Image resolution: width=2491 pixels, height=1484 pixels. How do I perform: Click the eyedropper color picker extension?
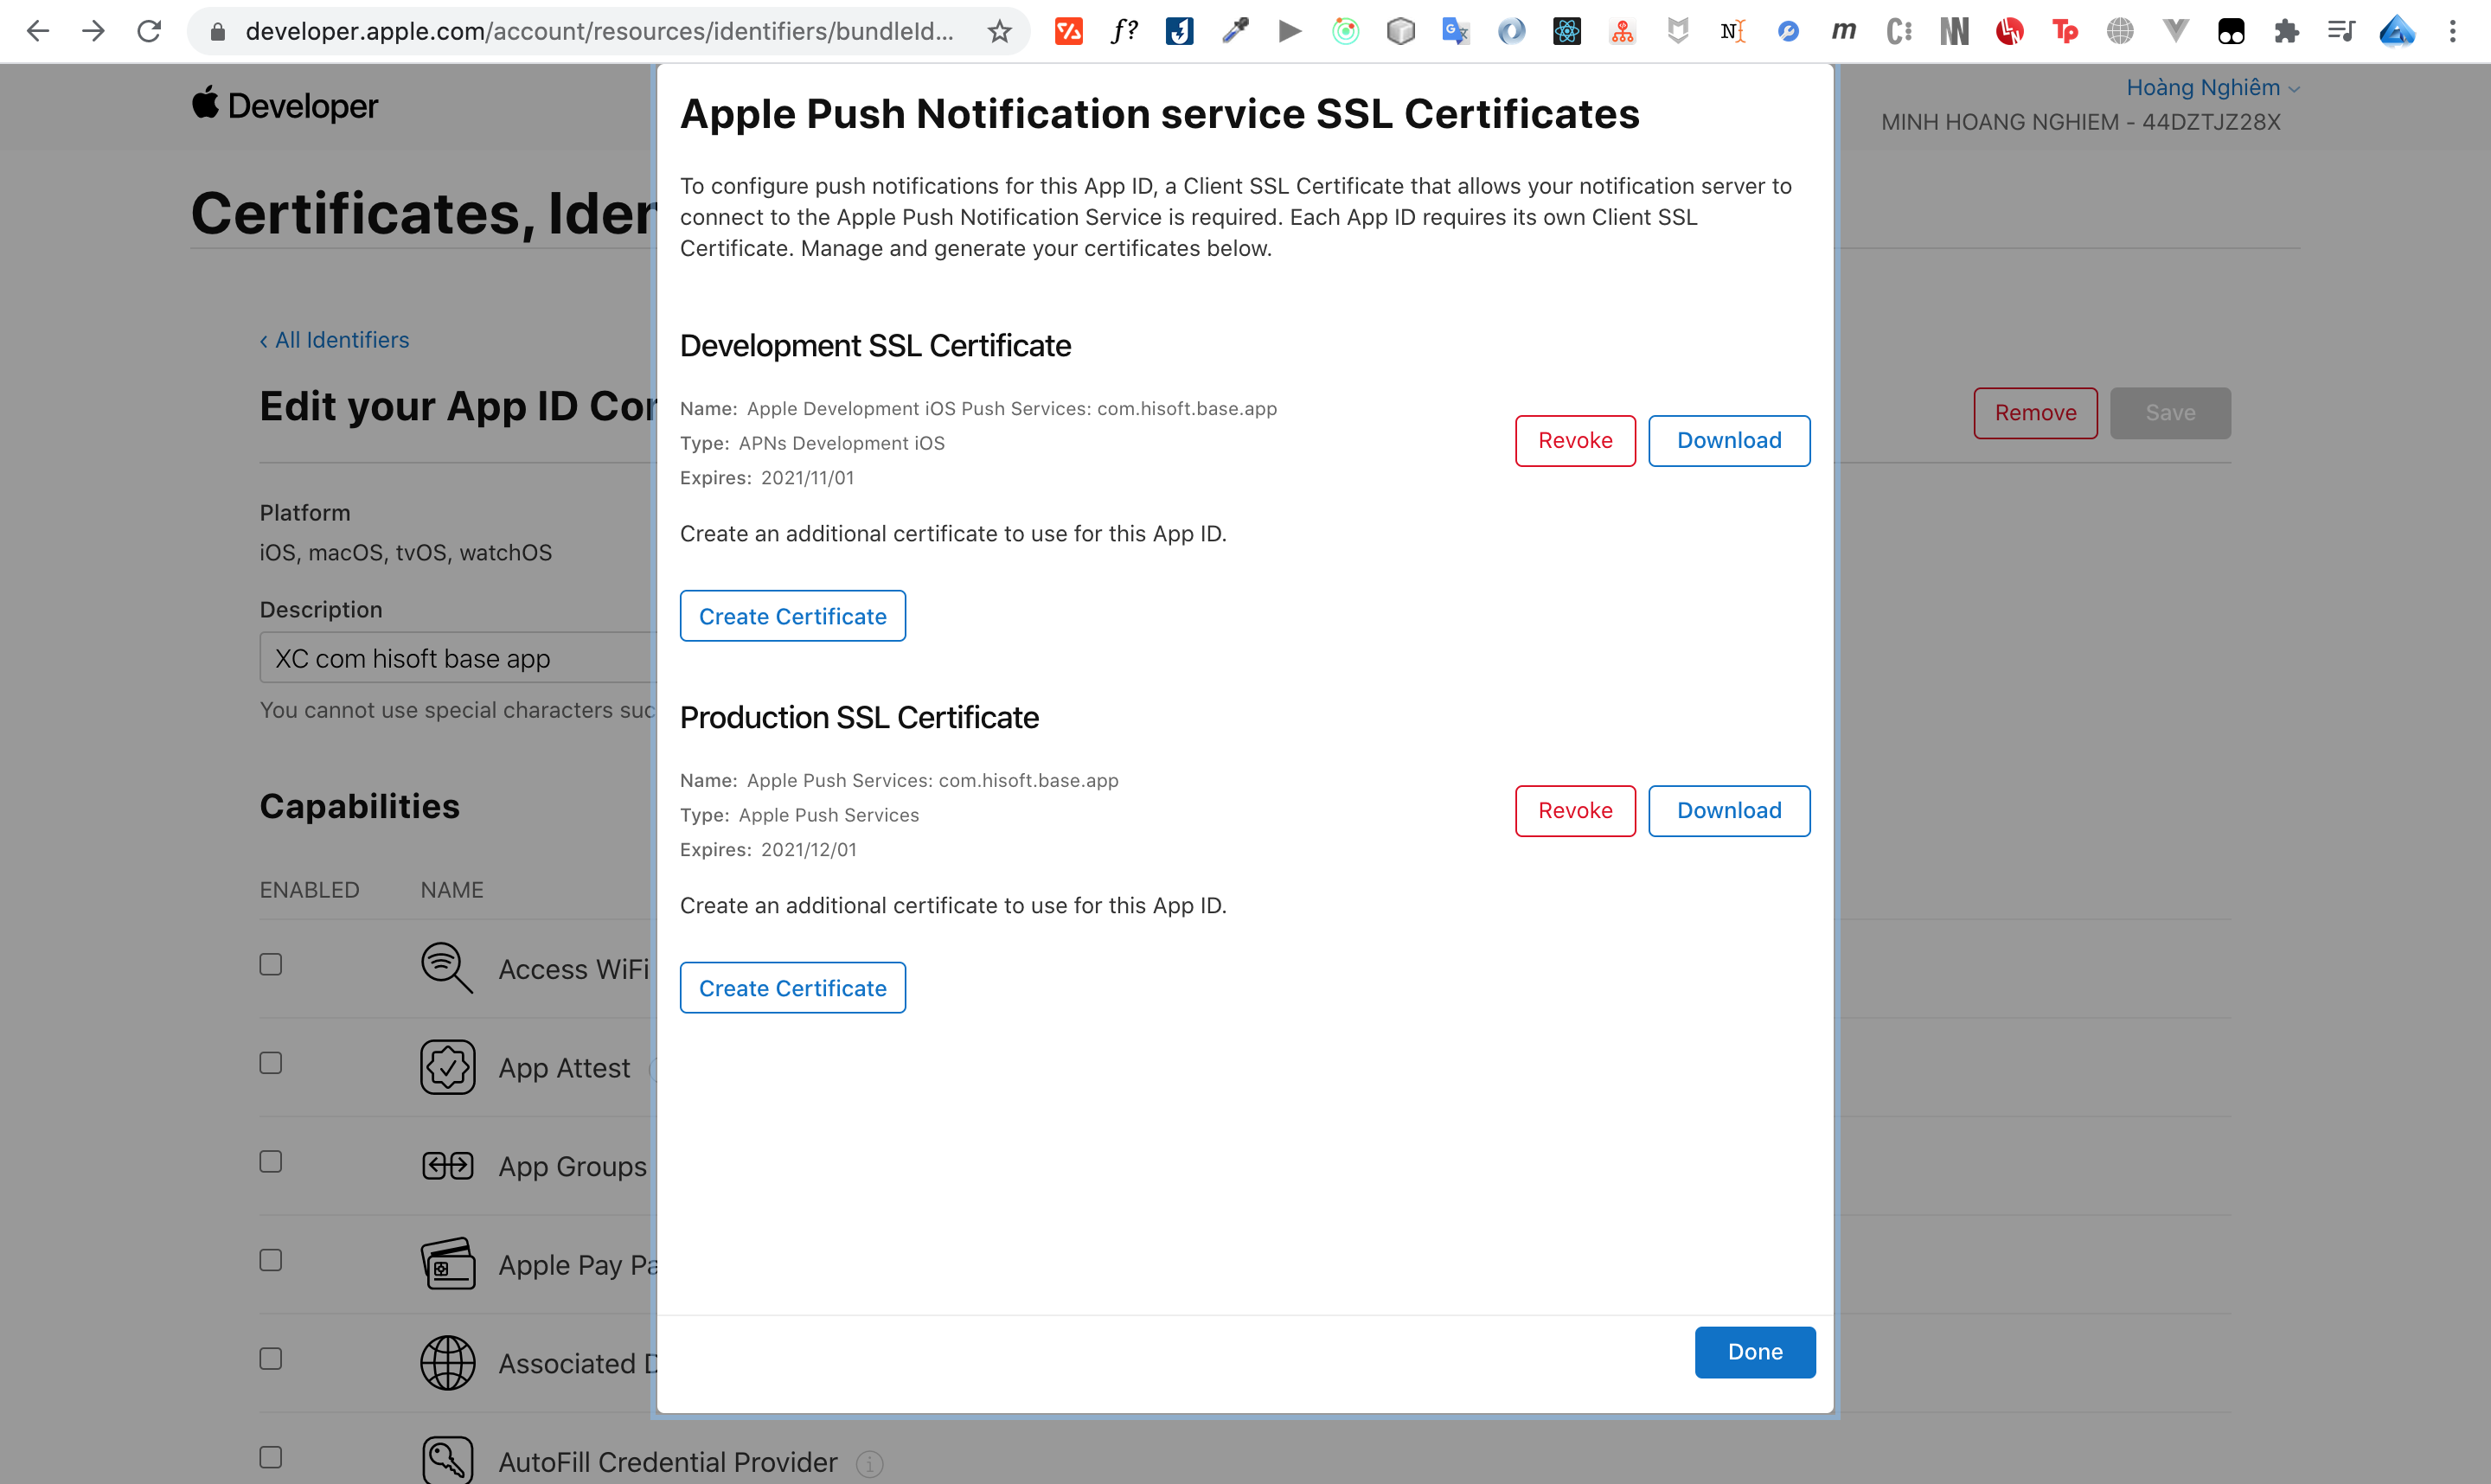tap(1235, 31)
